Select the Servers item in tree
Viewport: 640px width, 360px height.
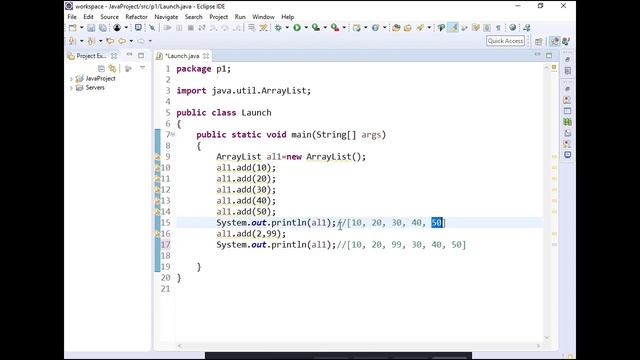[x=95, y=88]
